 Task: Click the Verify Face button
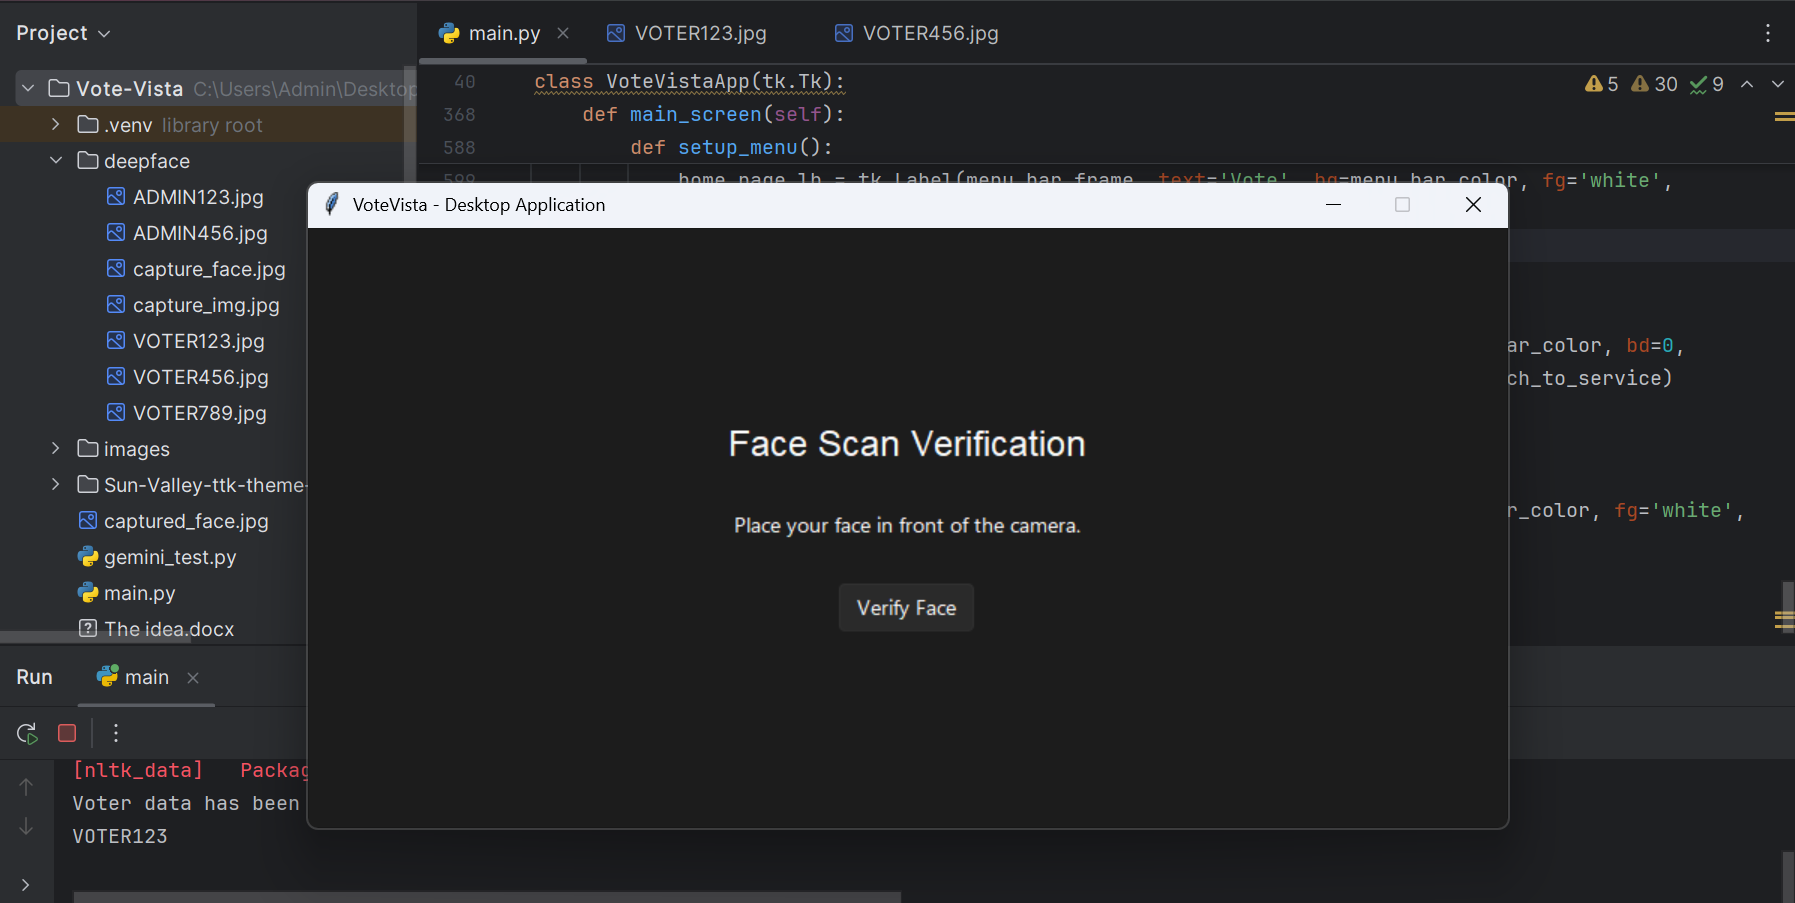click(x=906, y=608)
